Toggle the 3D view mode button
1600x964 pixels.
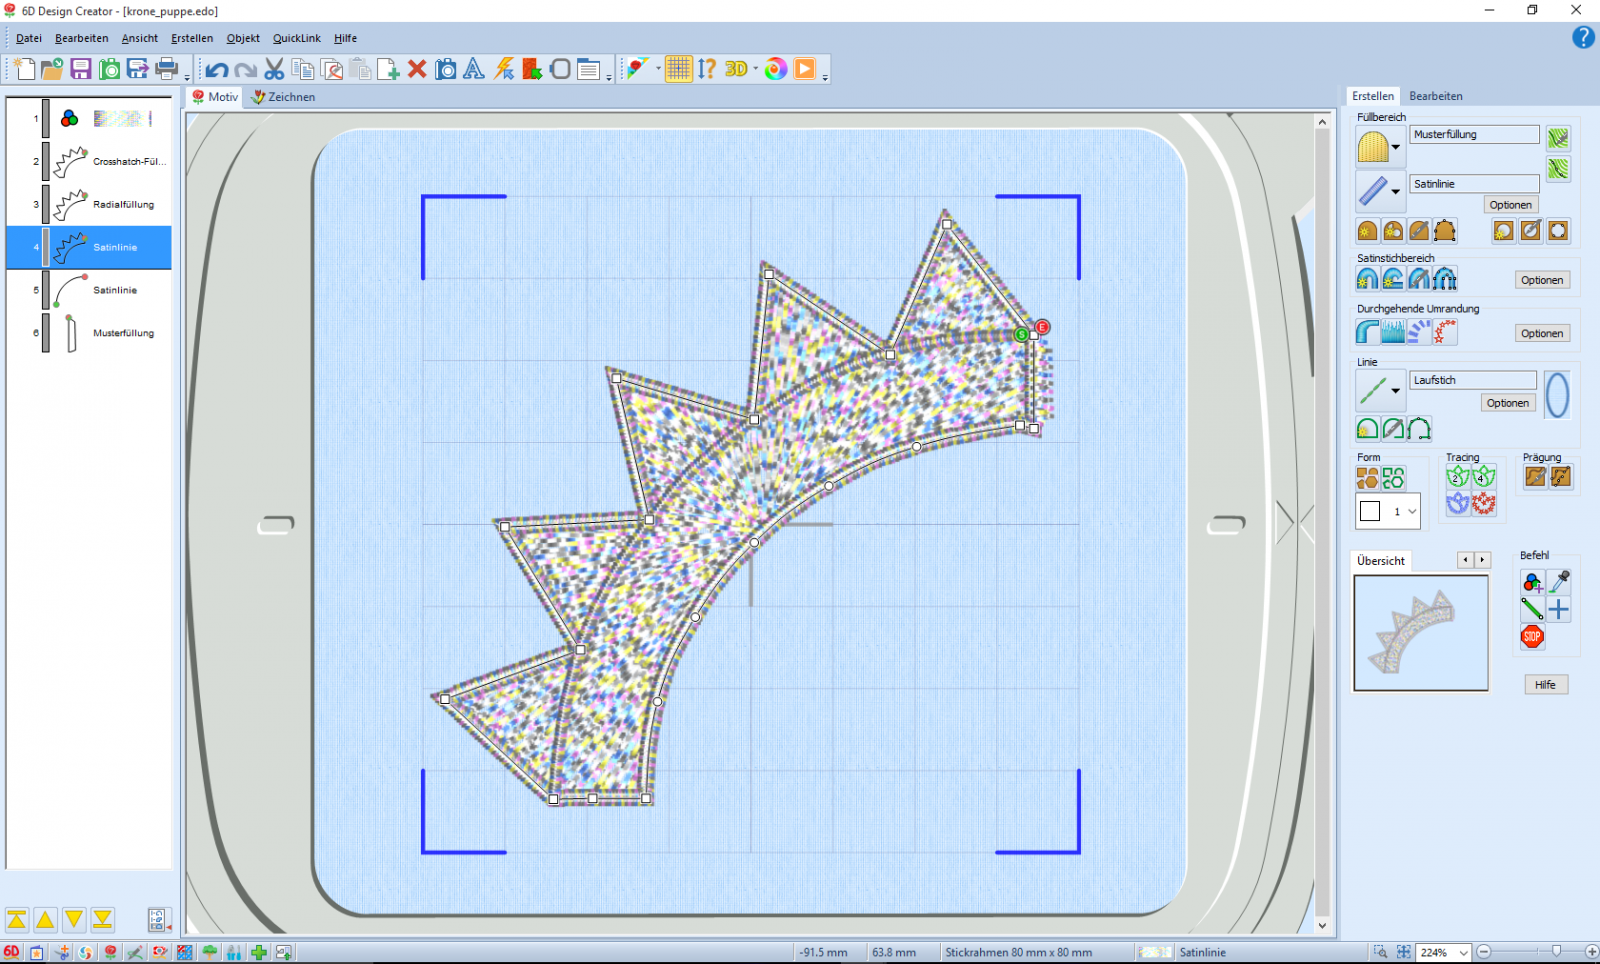(736, 69)
